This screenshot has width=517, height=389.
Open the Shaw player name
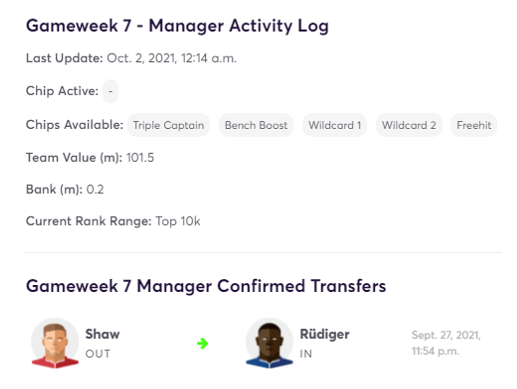[102, 334]
